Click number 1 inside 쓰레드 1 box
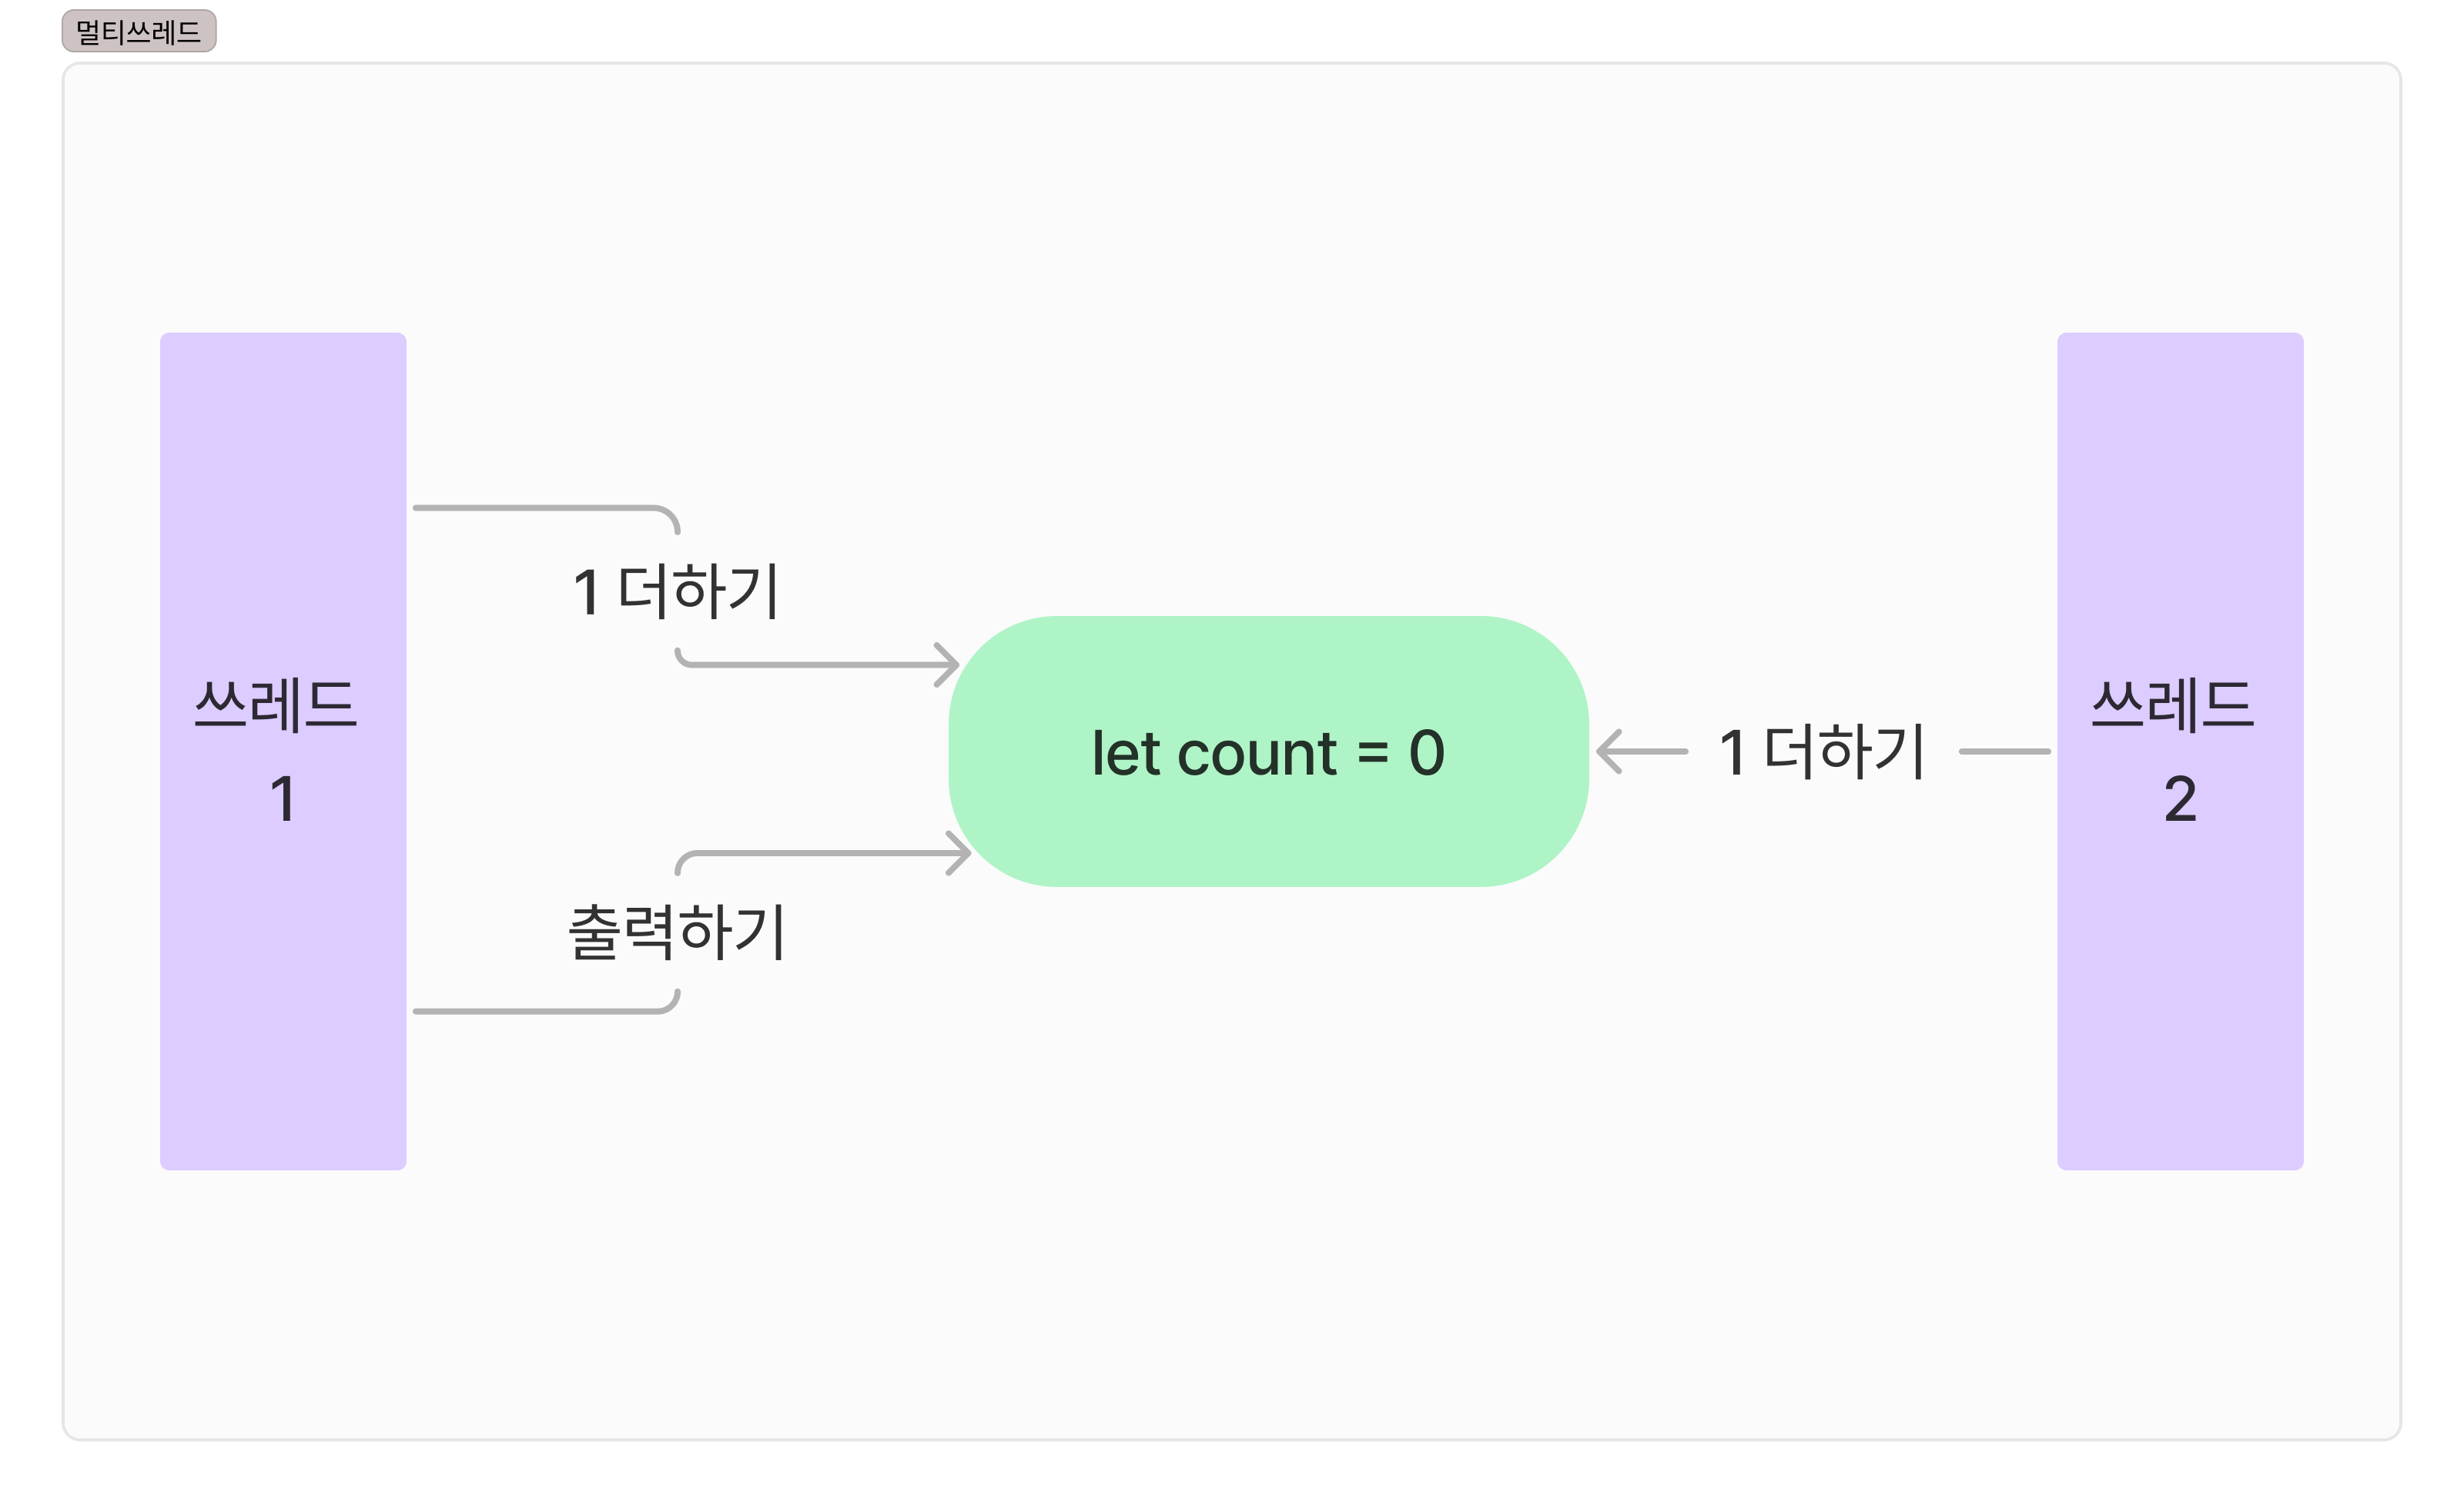The width and height of the screenshot is (2464, 1503). click(x=283, y=799)
